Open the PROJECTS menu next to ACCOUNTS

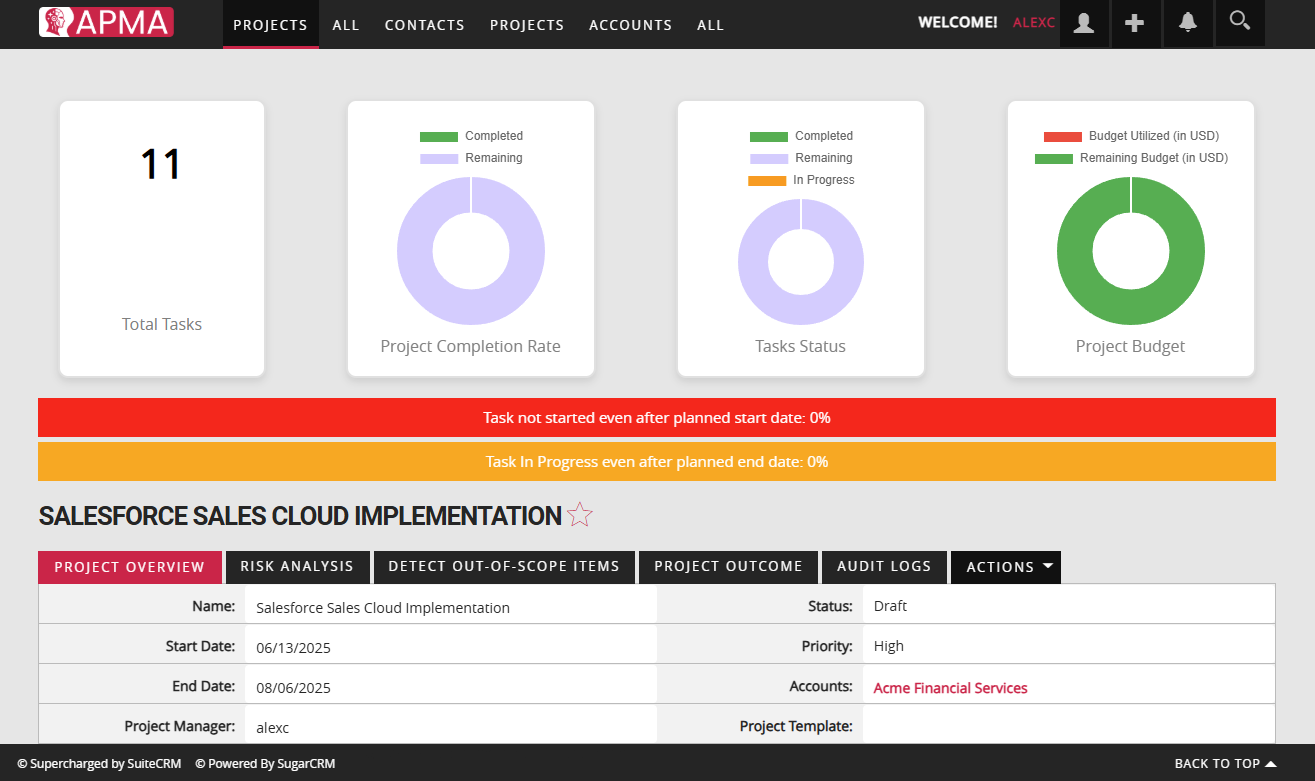pyautogui.click(x=527, y=25)
